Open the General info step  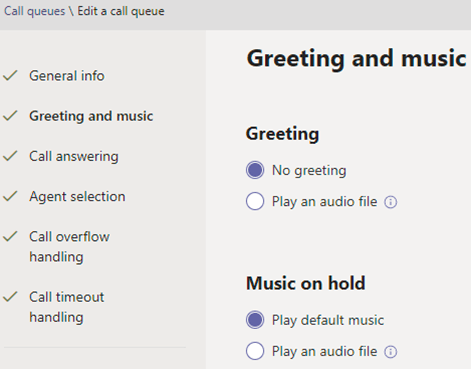(x=67, y=76)
